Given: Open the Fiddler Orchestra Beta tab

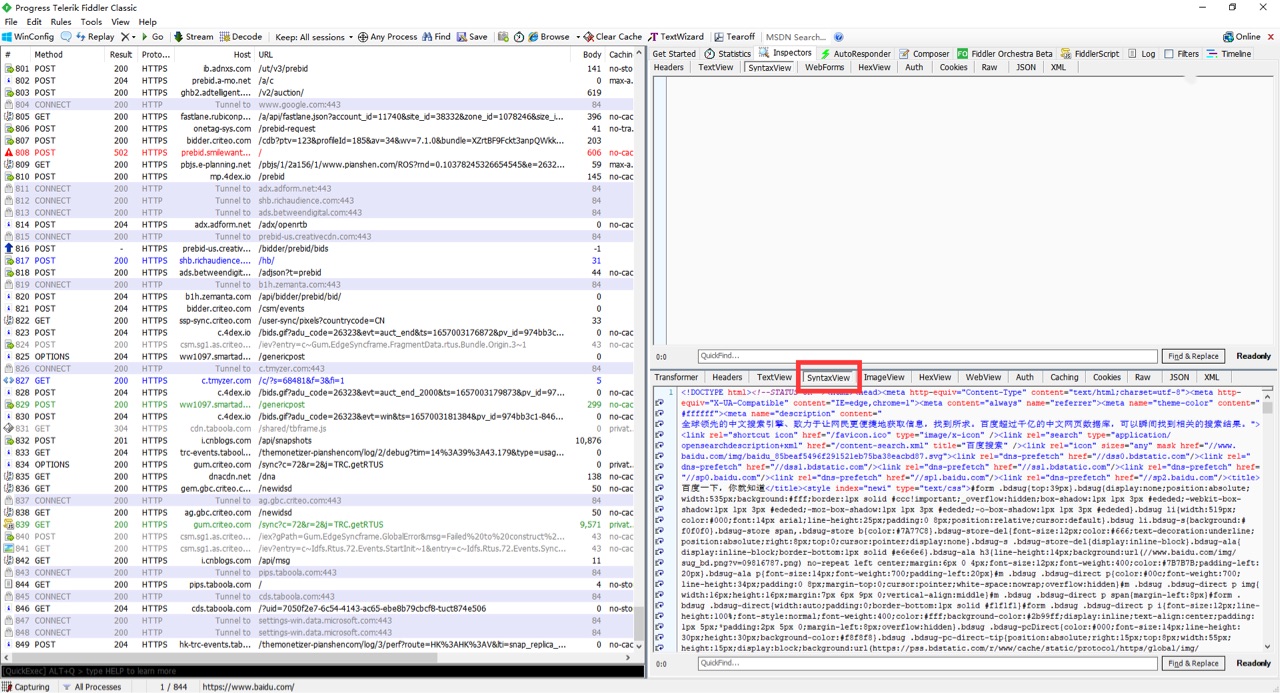Looking at the screenshot, I should [x=1005, y=53].
